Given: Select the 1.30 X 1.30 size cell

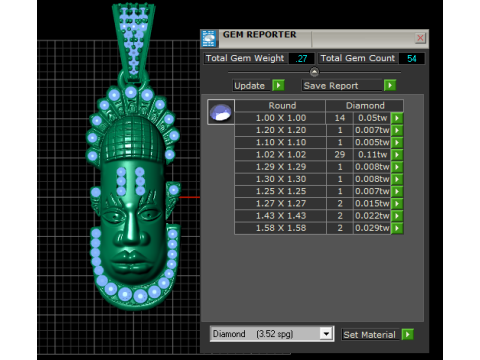Looking at the screenshot, I should pos(280,179).
